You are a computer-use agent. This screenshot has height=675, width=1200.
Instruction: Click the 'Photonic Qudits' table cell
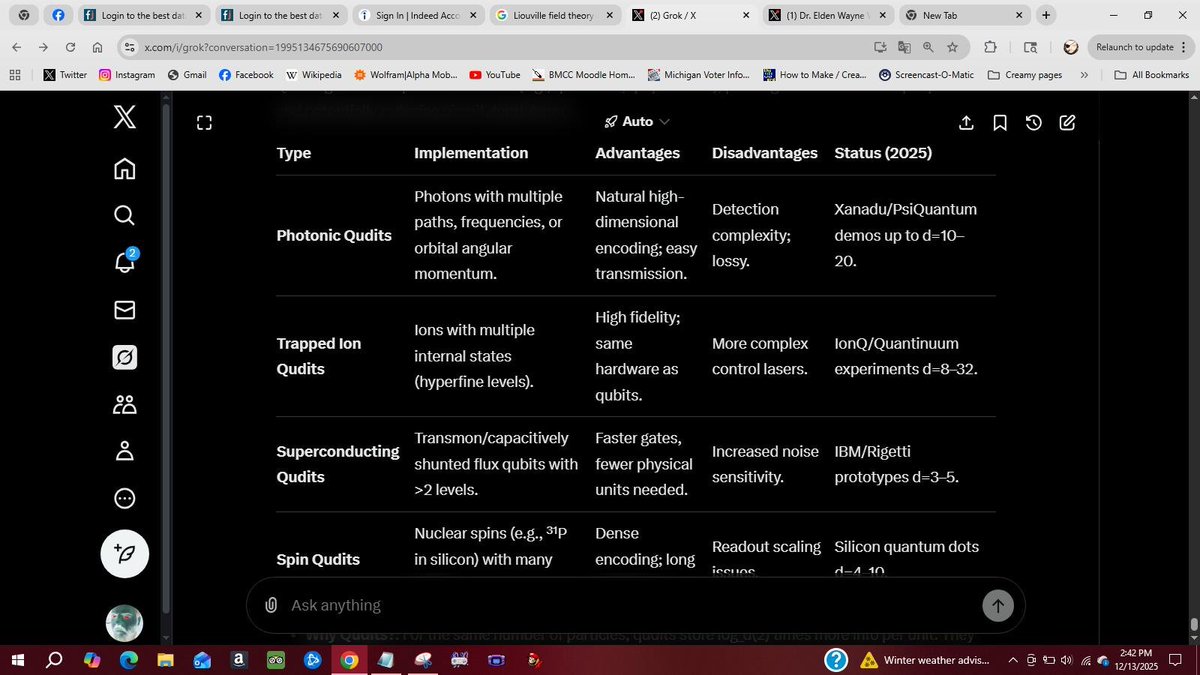334,236
